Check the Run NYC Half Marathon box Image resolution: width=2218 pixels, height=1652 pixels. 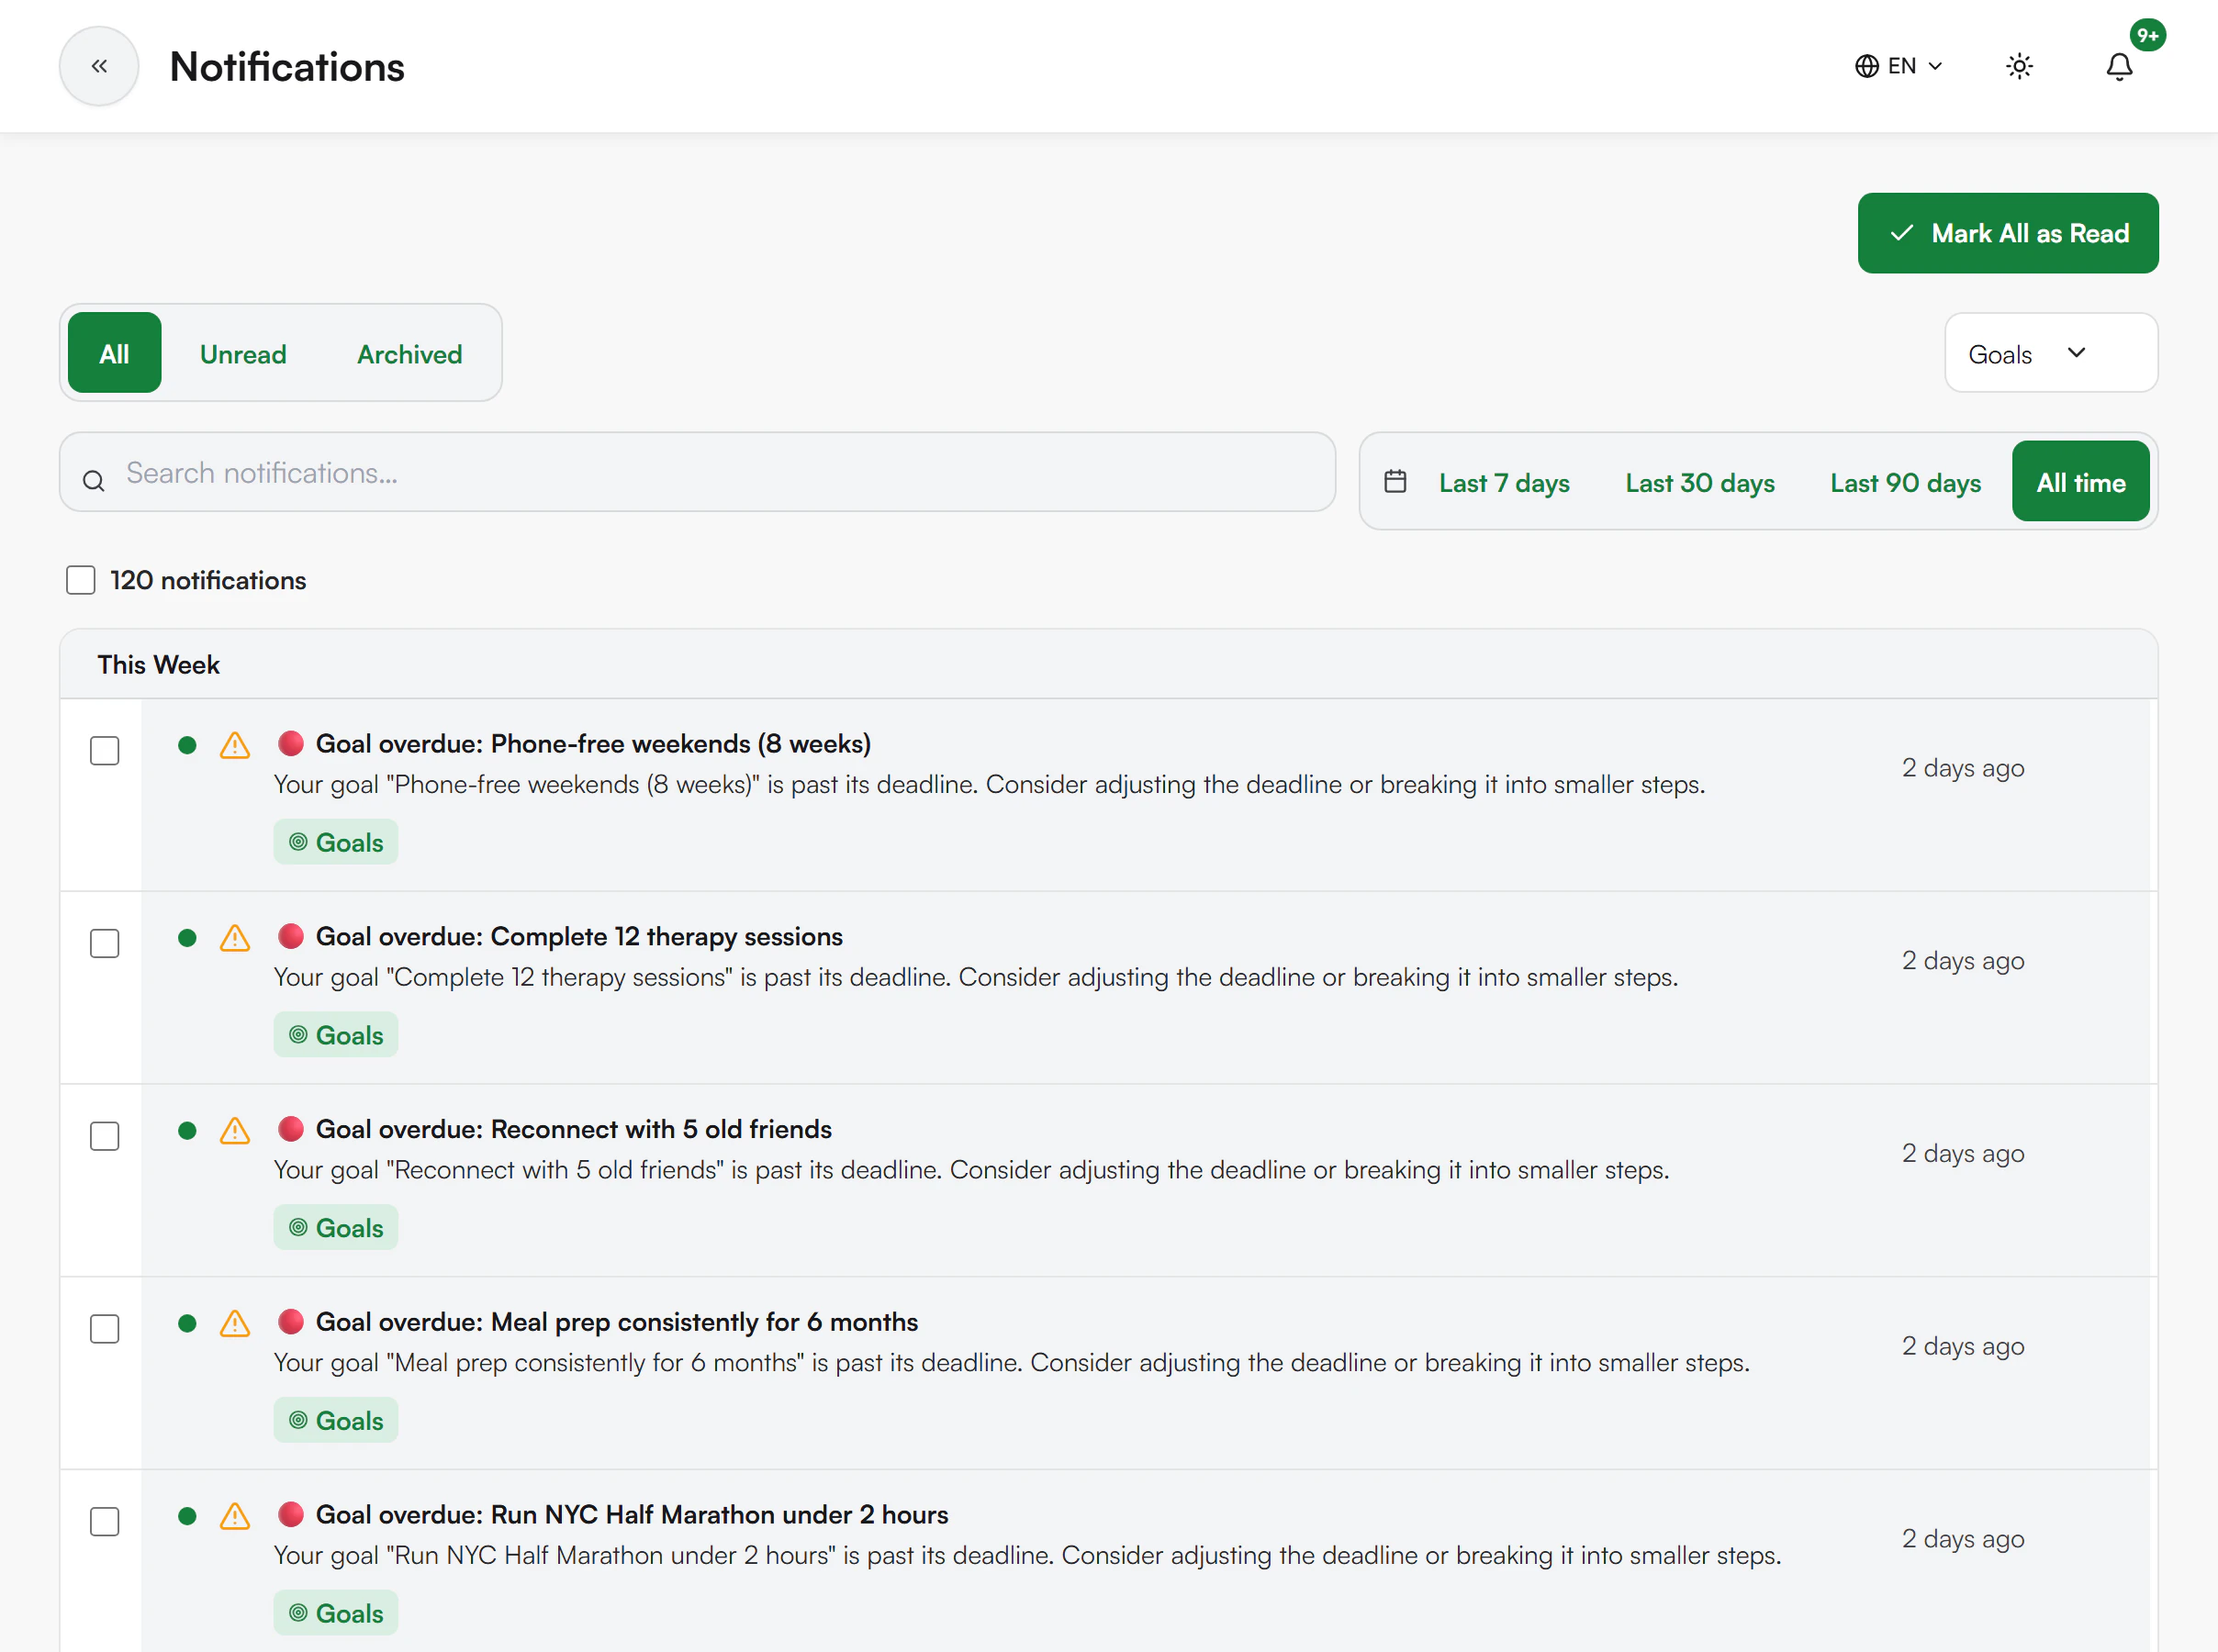(x=105, y=1522)
